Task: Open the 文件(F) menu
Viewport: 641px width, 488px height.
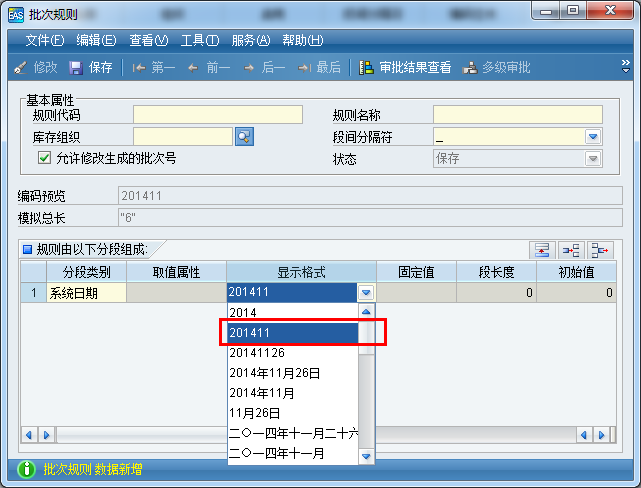Action: pyautogui.click(x=44, y=40)
